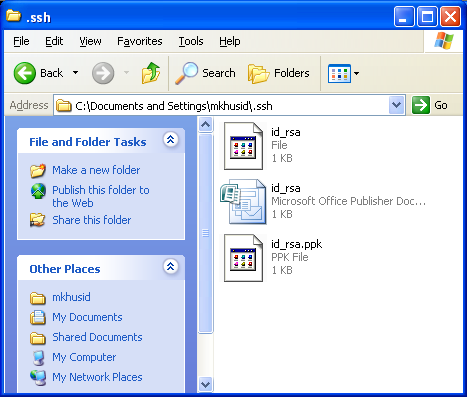Expand the address bar dropdown
The image size is (467, 397).
click(x=396, y=105)
